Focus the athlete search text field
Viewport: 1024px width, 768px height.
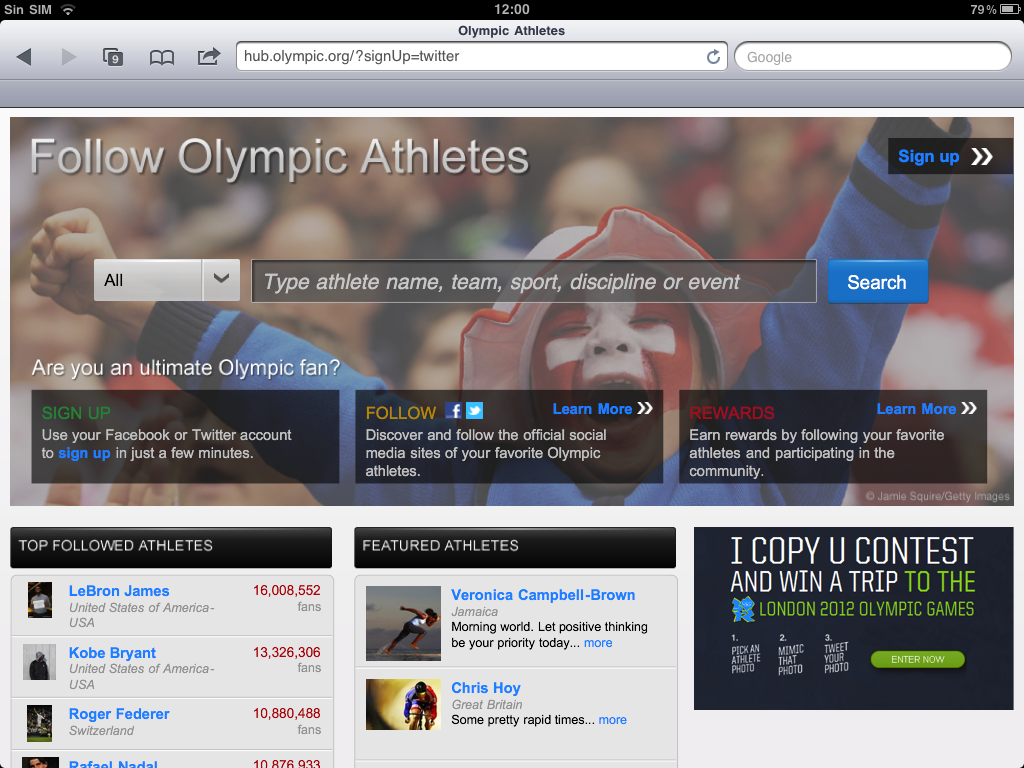[x=534, y=281]
